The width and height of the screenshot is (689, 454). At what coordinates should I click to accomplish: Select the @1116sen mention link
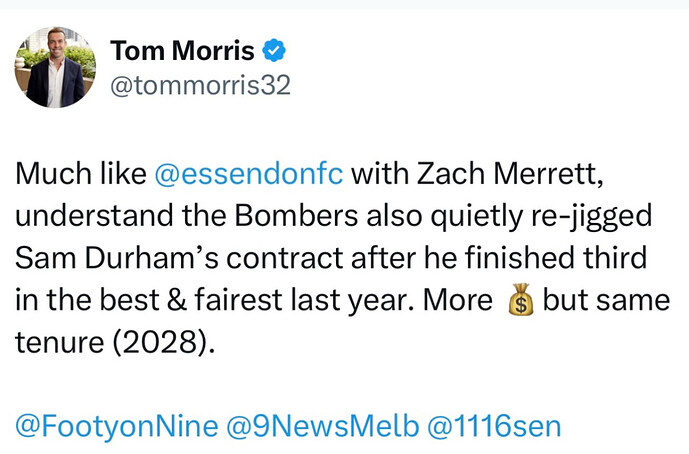[x=494, y=425]
